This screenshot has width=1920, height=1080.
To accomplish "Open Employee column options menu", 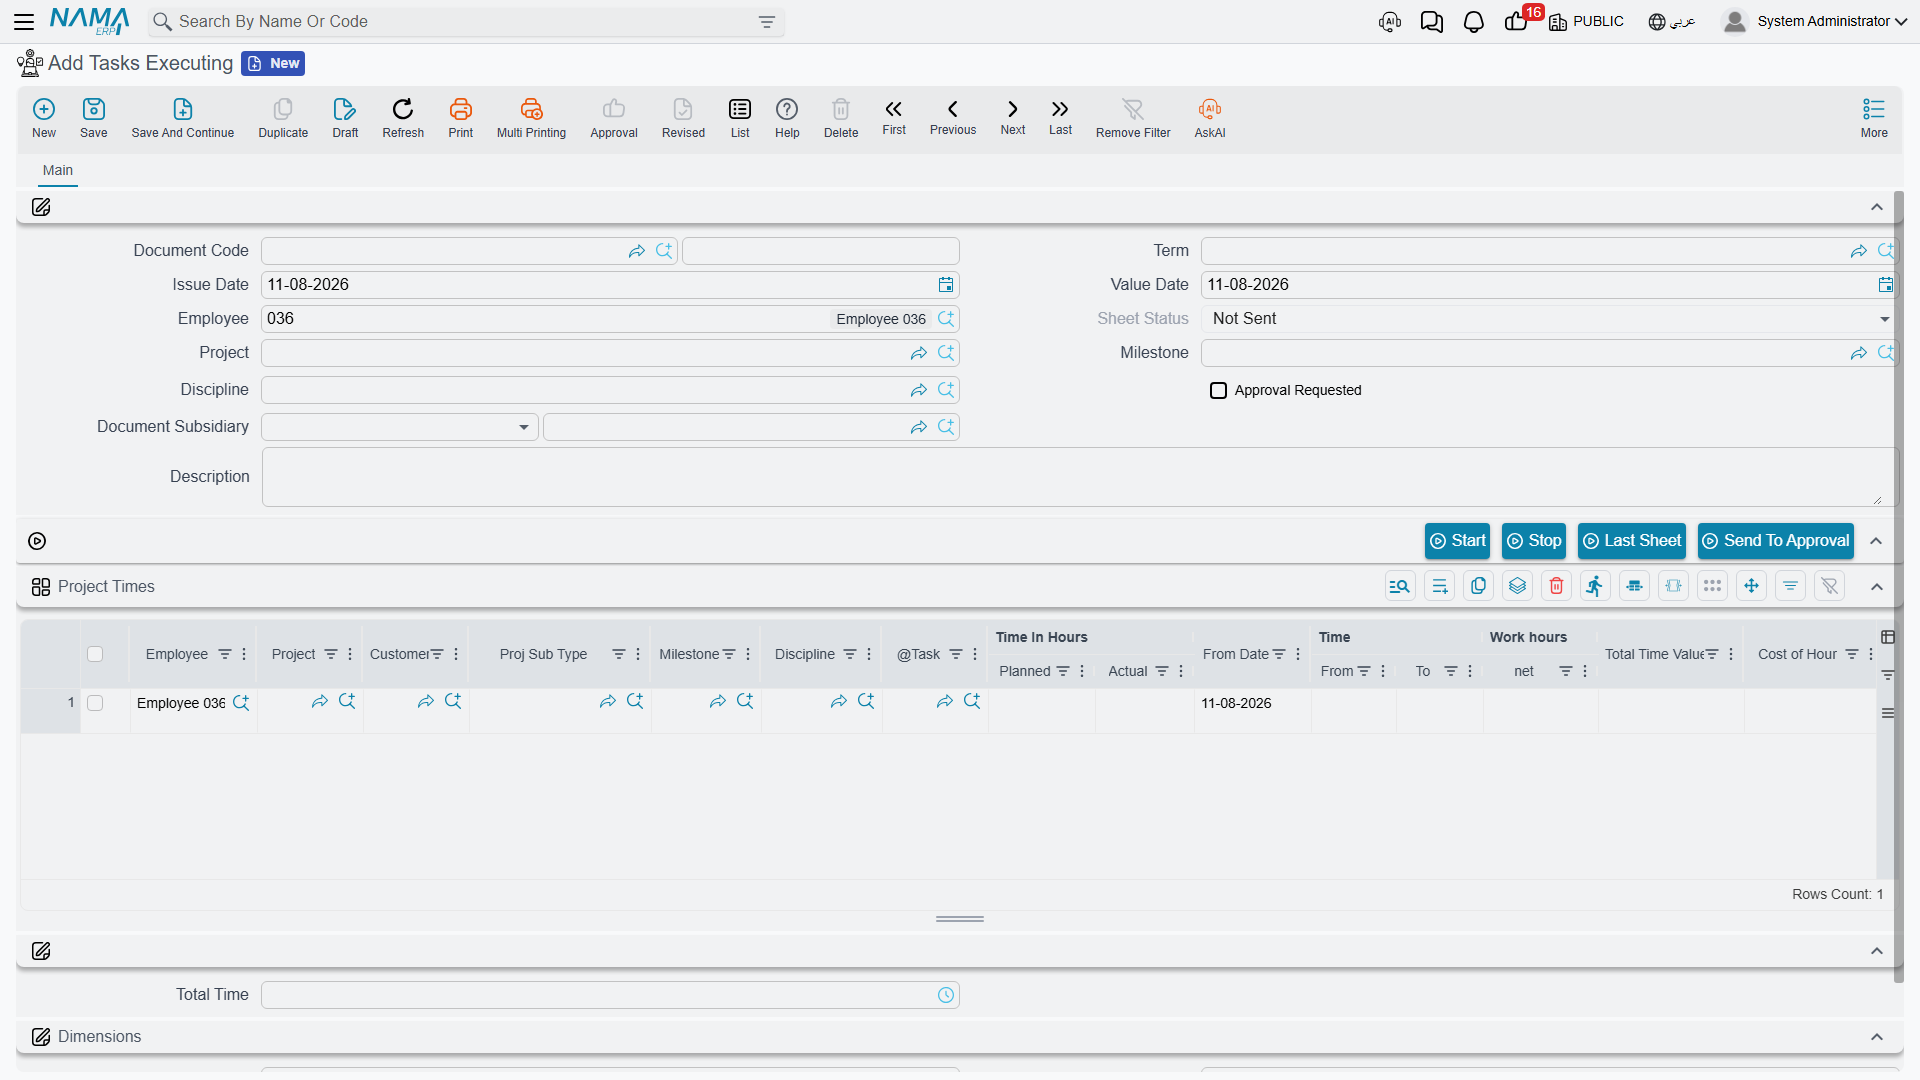I will tap(244, 654).
